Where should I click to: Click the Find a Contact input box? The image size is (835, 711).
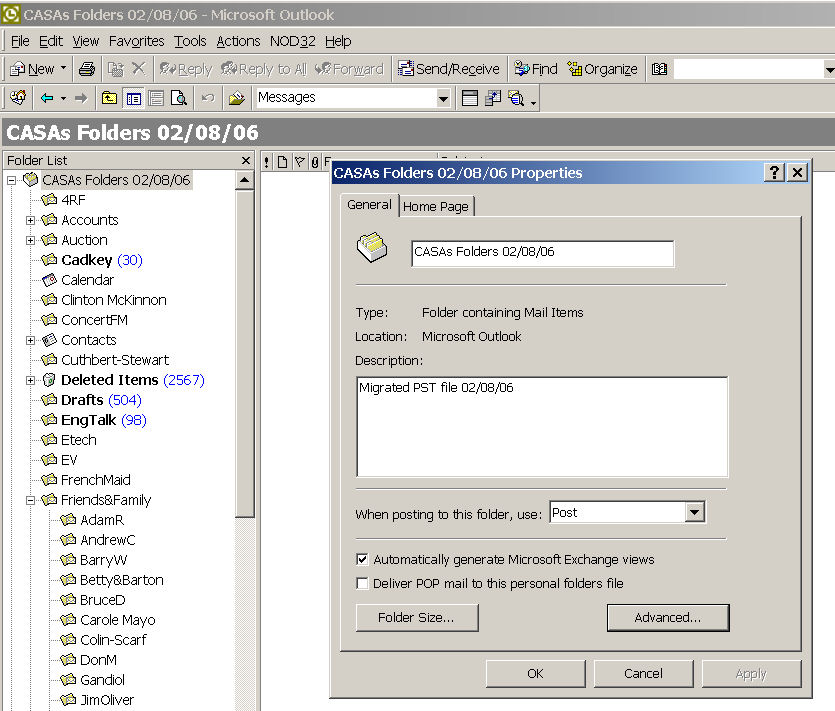pyautogui.click(x=749, y=69)
